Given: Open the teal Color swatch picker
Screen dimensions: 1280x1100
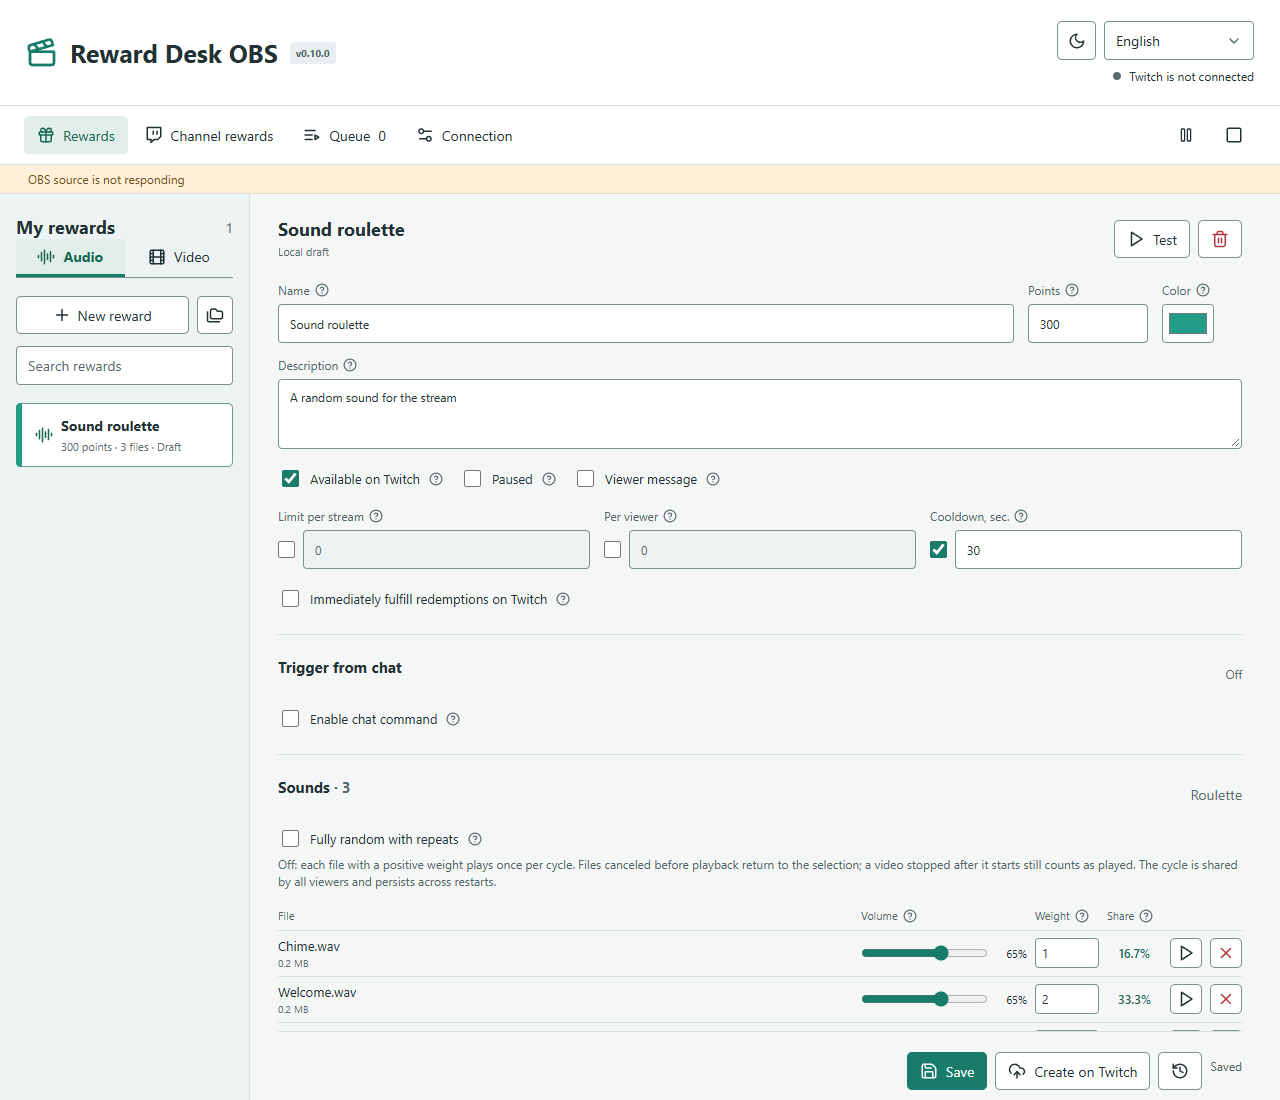Looking at the screenshot, I should point(1188,324).
